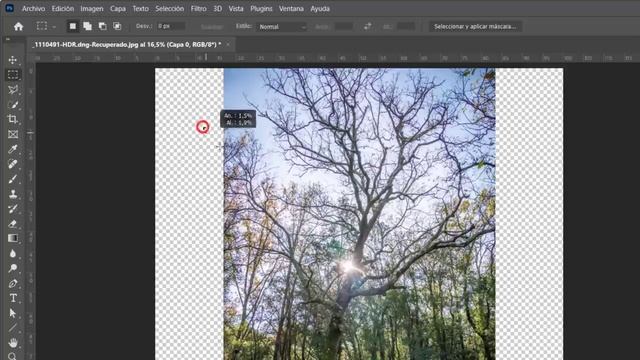Open the Imagen menu

click(x=92, y=9)
